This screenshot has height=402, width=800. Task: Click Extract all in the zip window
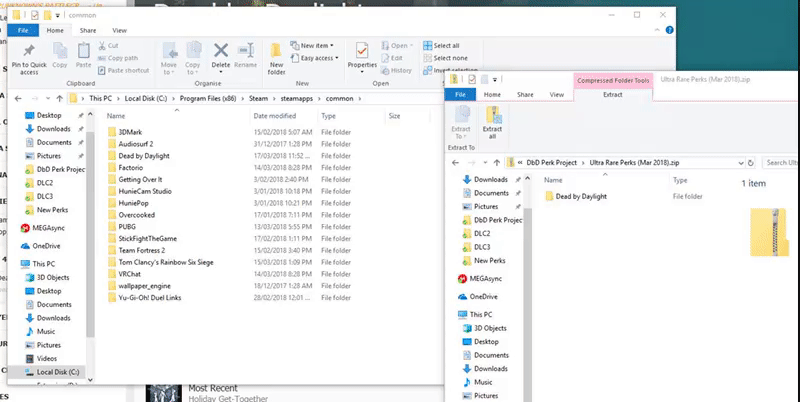[492, 123]
